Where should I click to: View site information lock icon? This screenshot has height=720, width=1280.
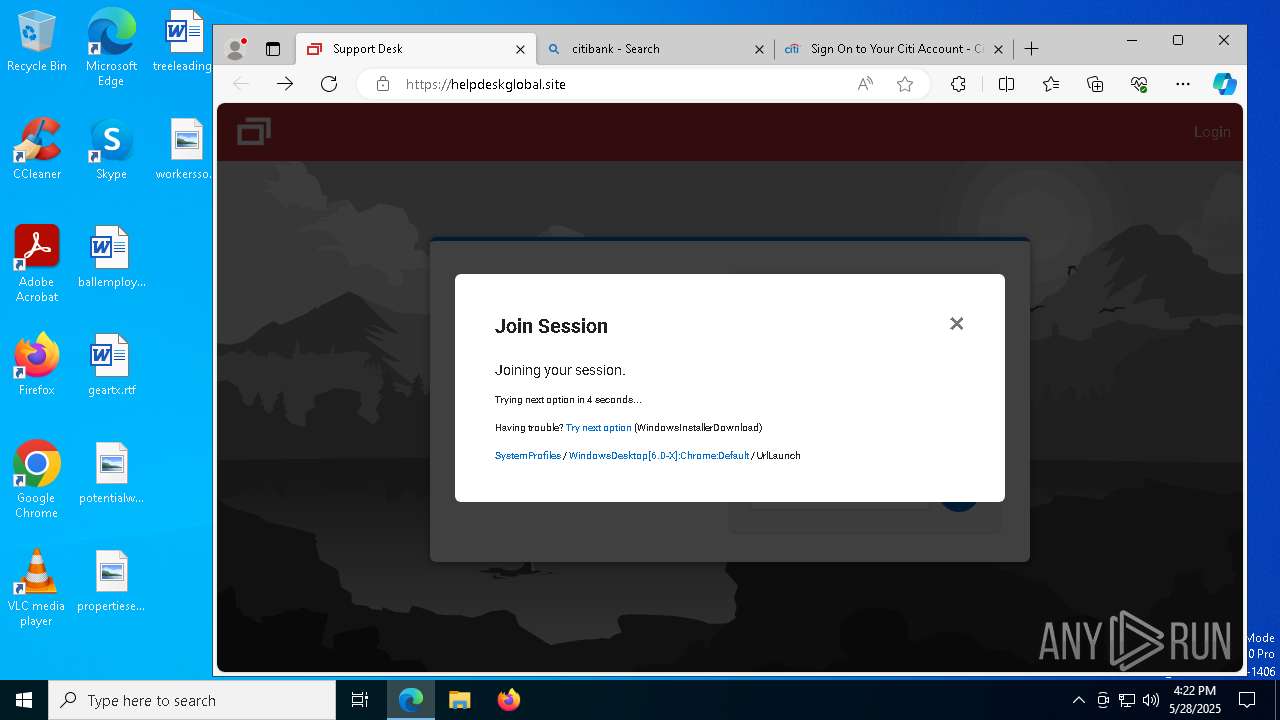pos(382,84)
